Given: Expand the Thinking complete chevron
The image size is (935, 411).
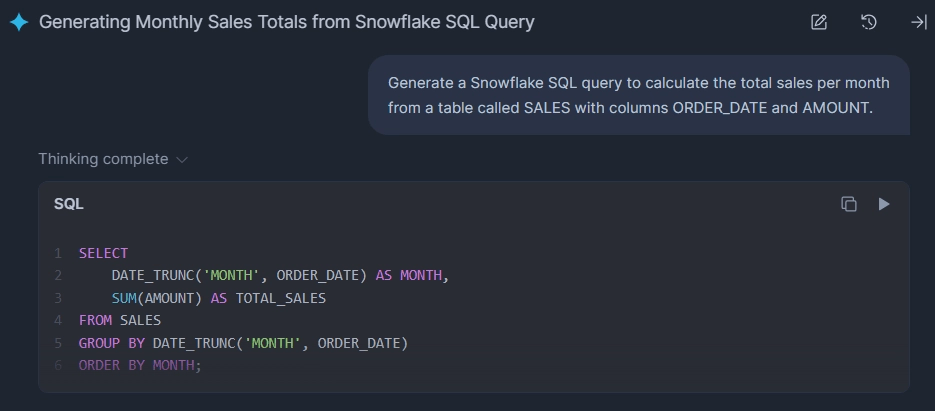Looking at the screenshot, I should 182,160.
